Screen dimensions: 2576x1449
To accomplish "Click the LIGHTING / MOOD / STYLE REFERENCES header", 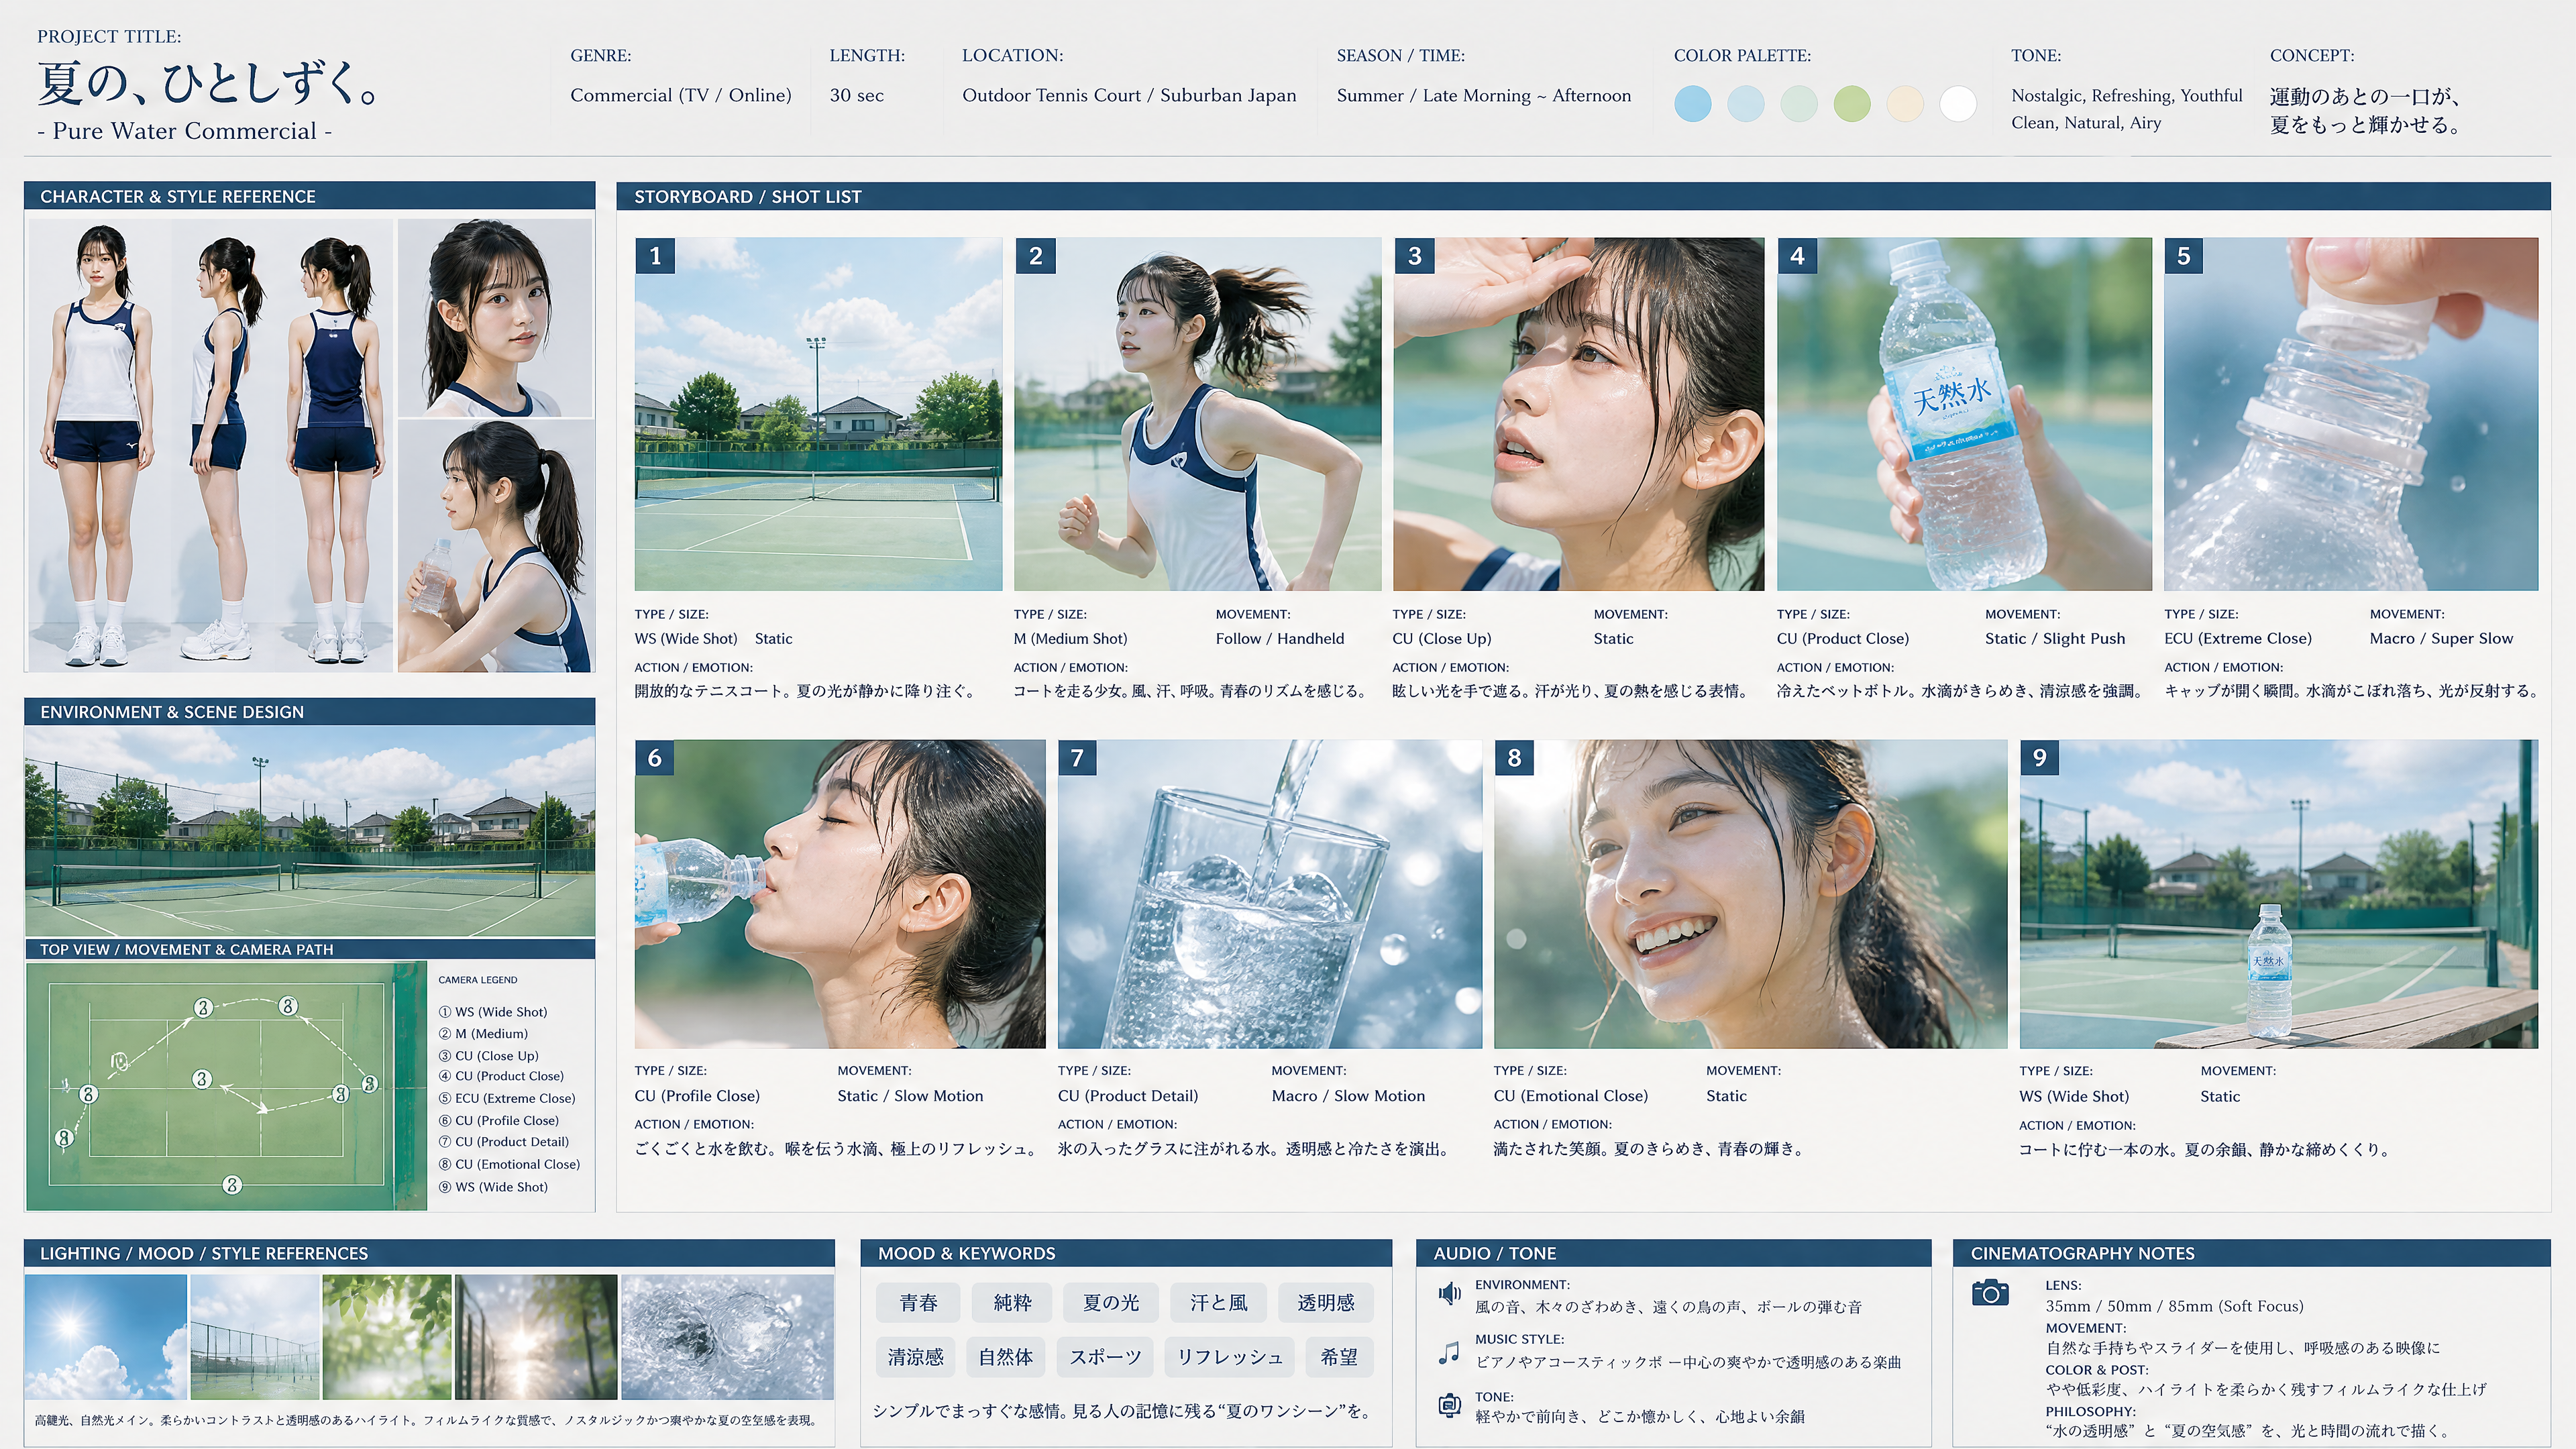I will (429, 1253).
